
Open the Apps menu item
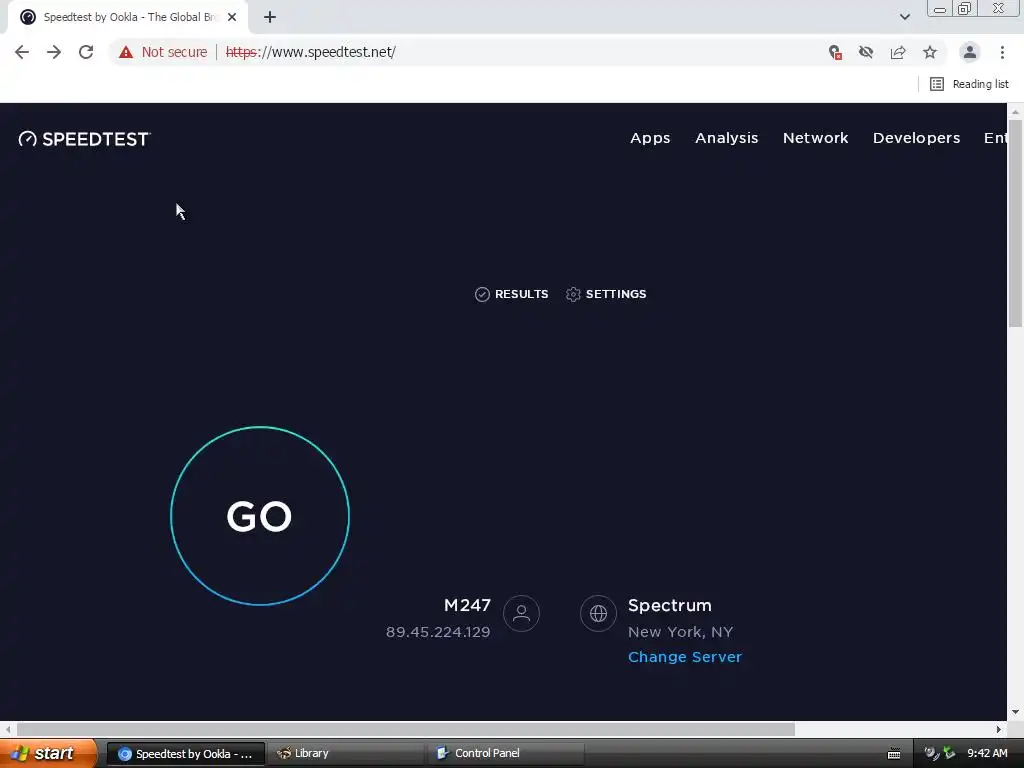650,138
